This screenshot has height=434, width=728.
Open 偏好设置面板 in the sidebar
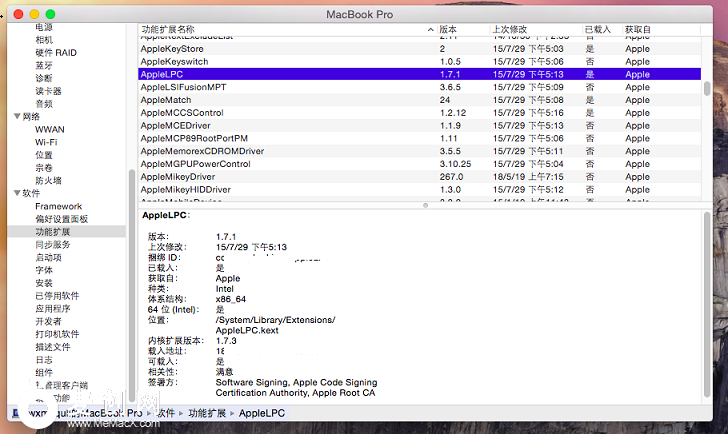[x=61, y=219]
